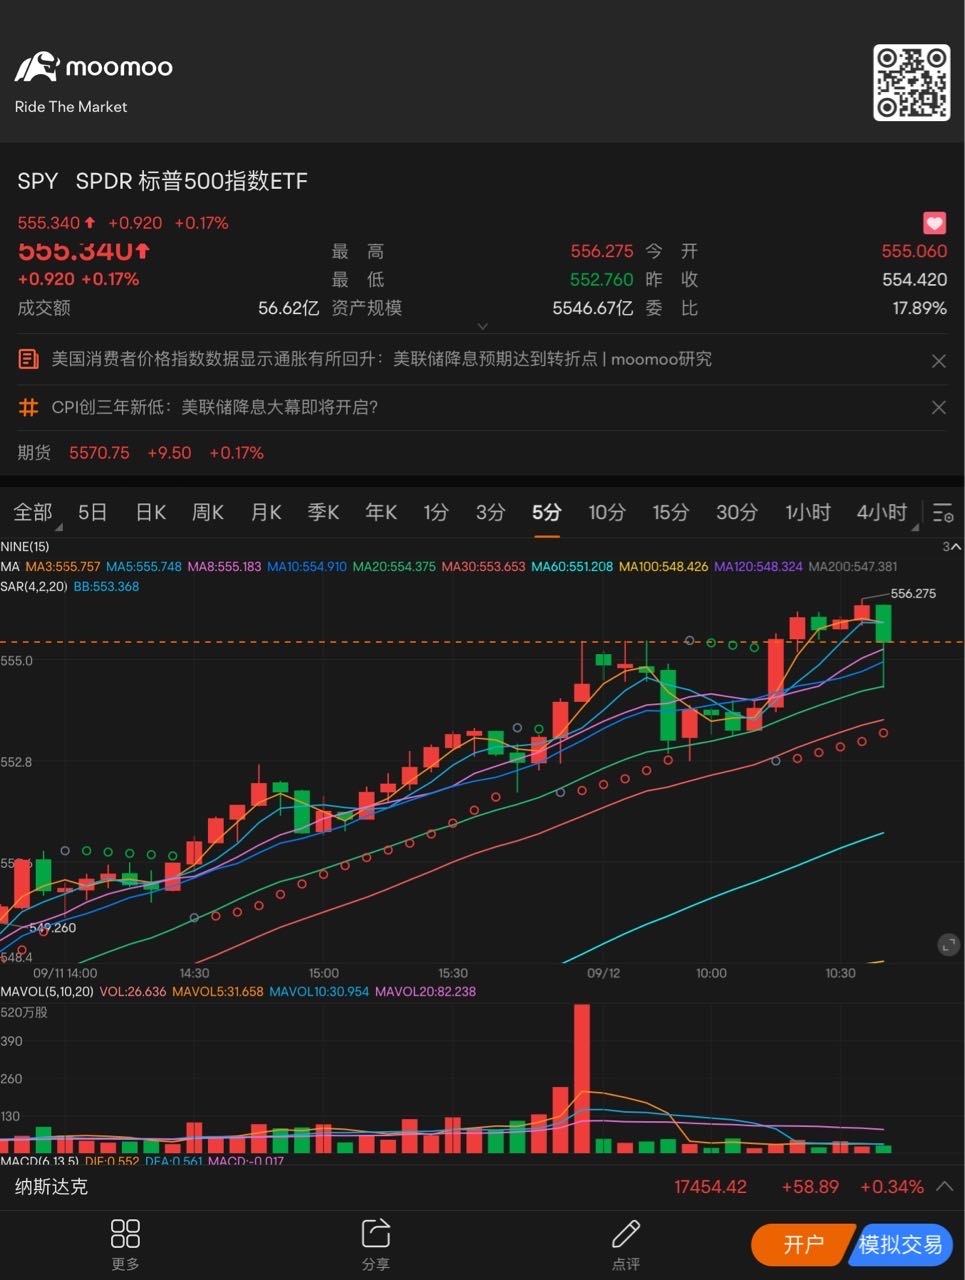Switch to the 日K timeframe tab
965x1280 pixels.
(149, 512)
